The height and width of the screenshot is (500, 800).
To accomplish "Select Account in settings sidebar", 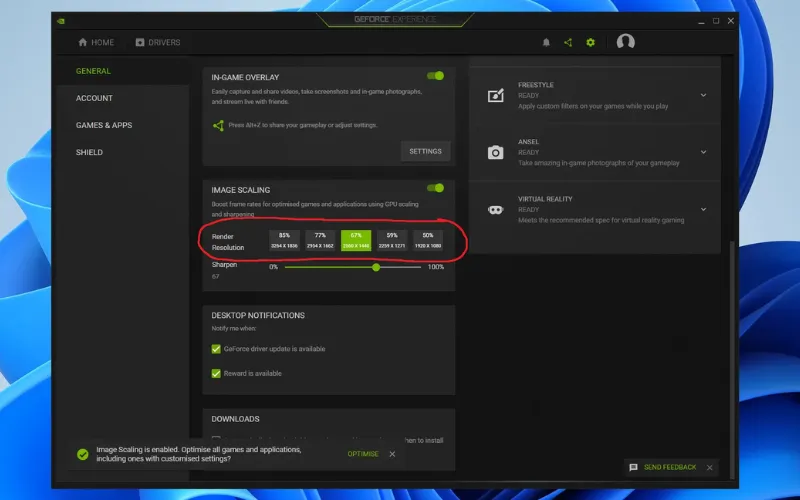I will tap(94, 98).
